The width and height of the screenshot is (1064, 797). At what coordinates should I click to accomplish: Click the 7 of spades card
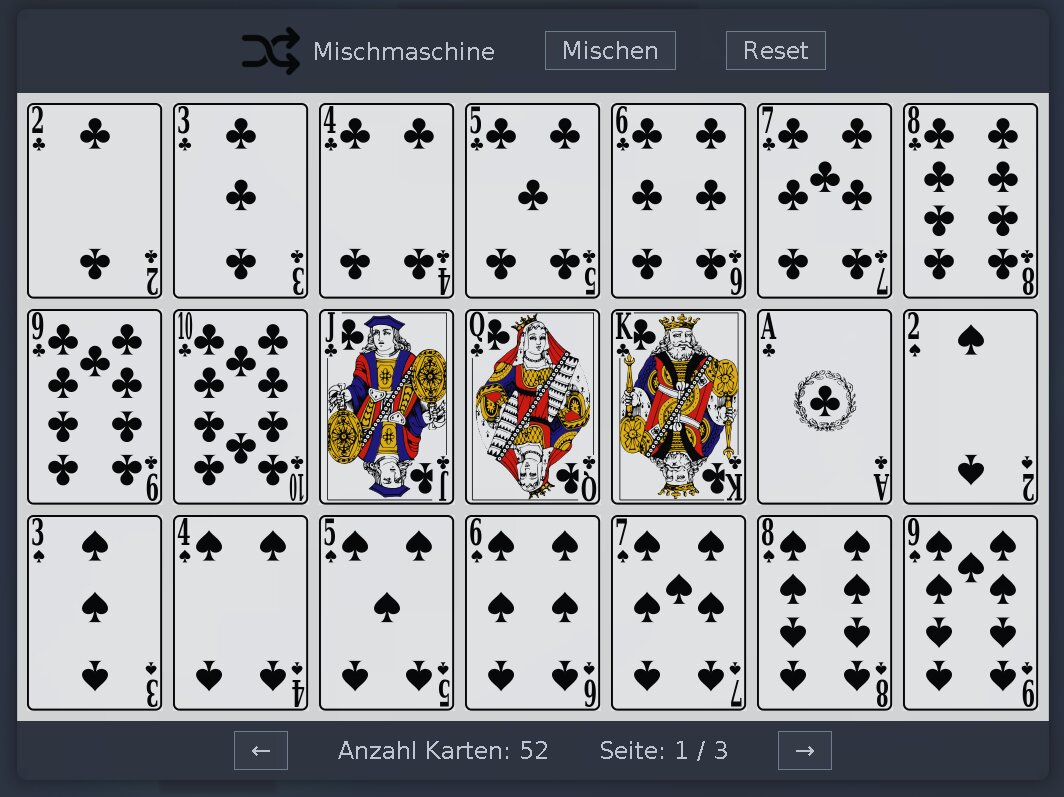[679, 613]
